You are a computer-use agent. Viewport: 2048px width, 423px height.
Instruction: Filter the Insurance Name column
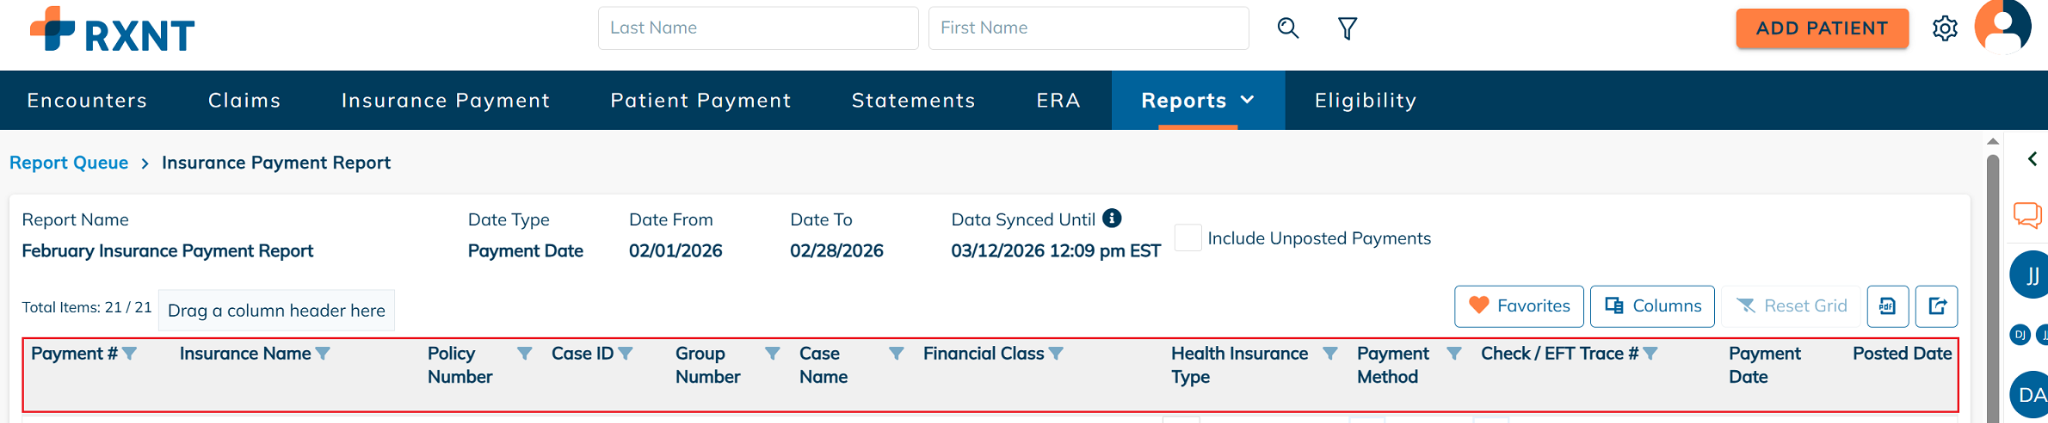click(323, 353)
